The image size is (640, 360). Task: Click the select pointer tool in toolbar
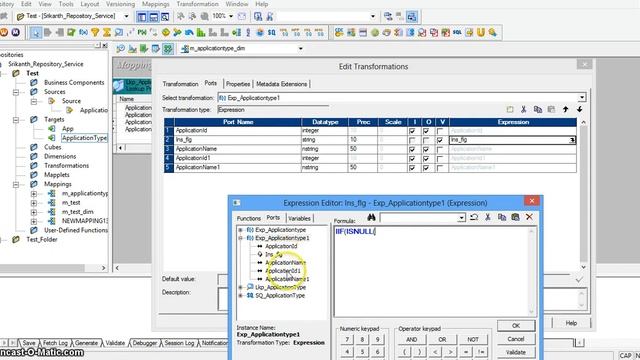pyautogui.click(x=36, y=32)
